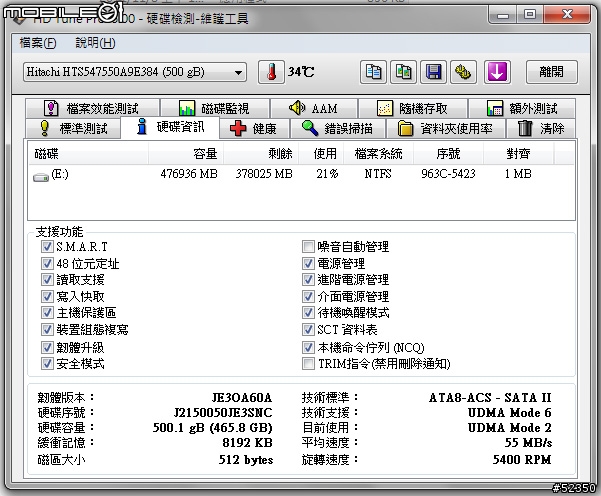Open the AAM tab
Viewport: 601px width, 496px height.
coord(314,108)
